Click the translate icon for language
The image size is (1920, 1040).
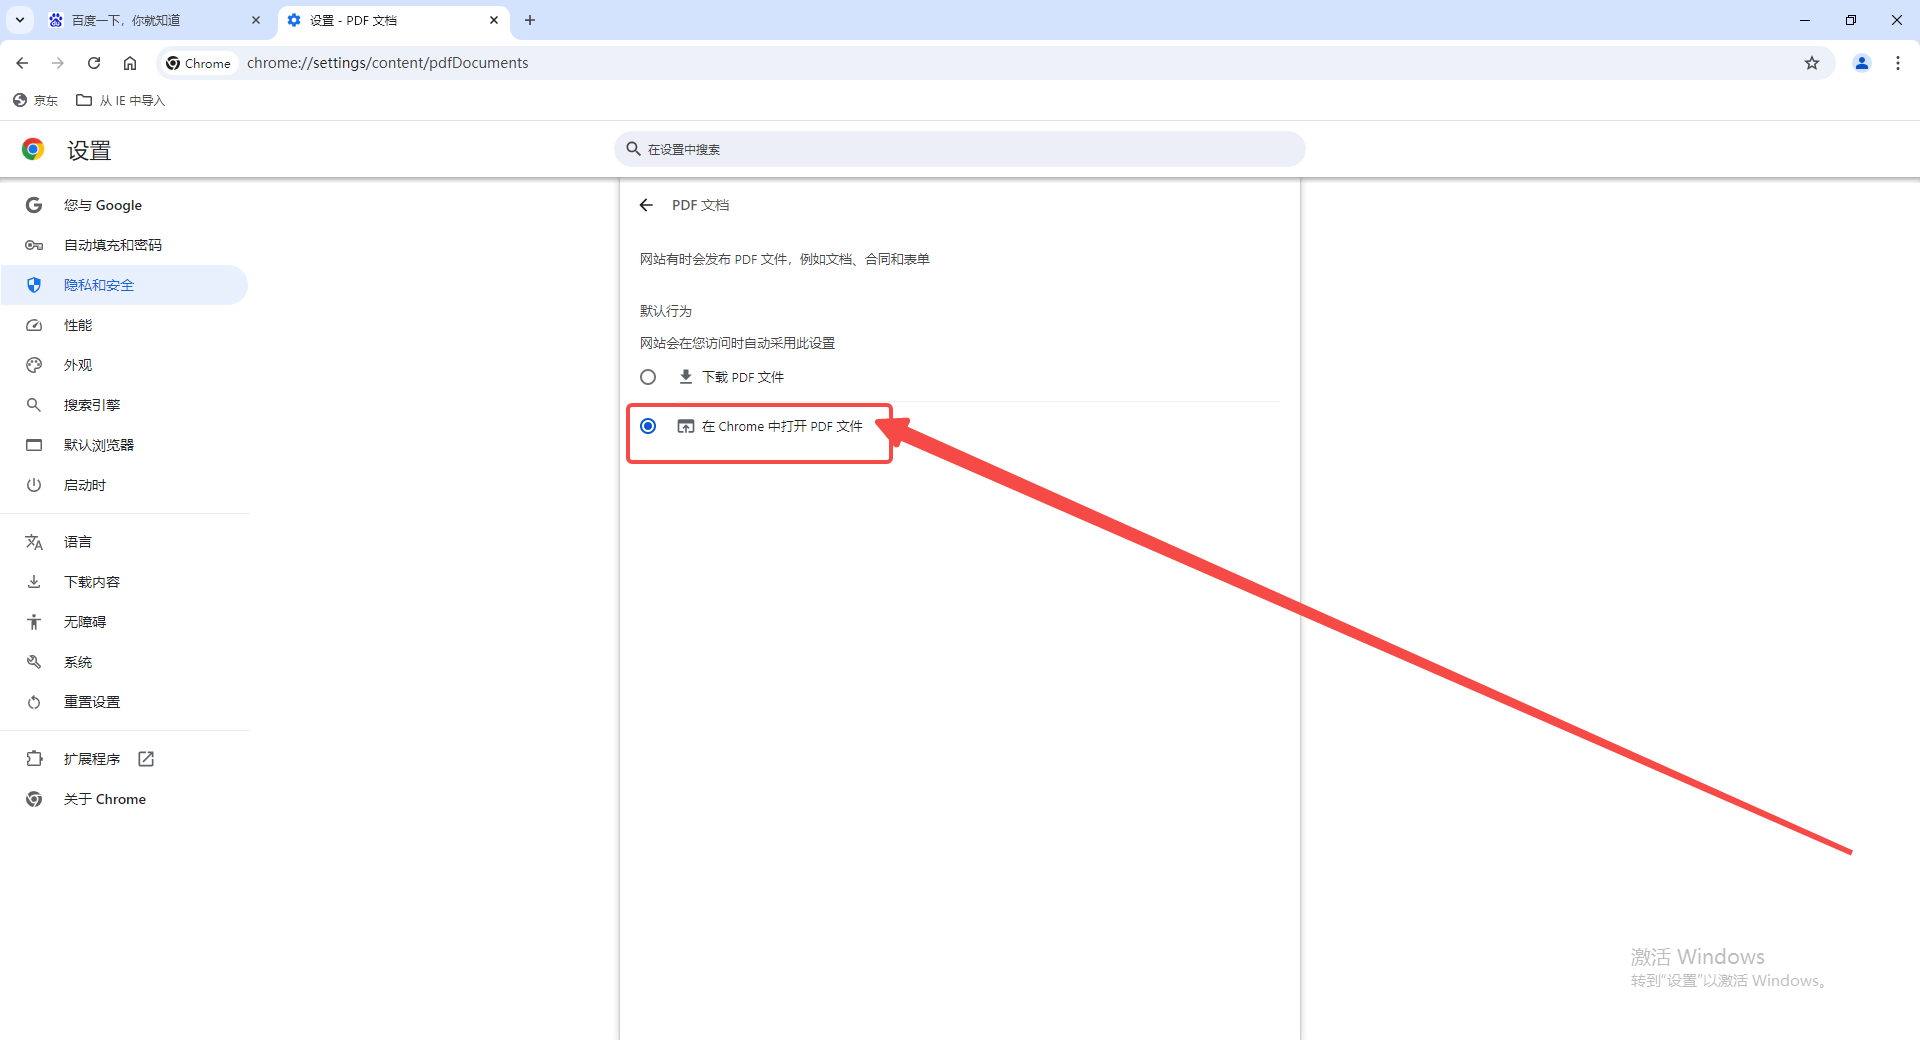34,542
